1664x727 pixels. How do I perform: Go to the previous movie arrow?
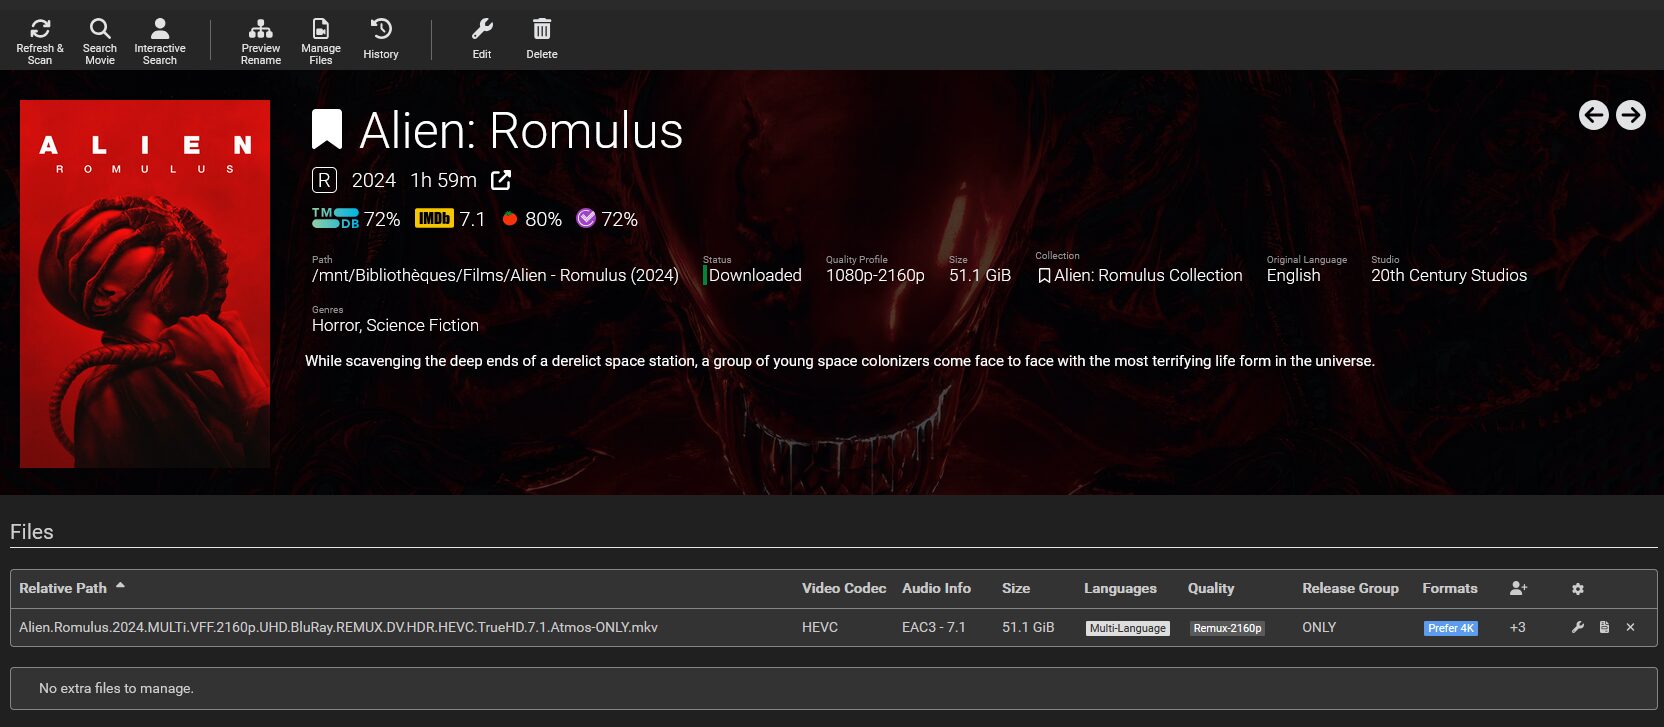[1594, 115]
